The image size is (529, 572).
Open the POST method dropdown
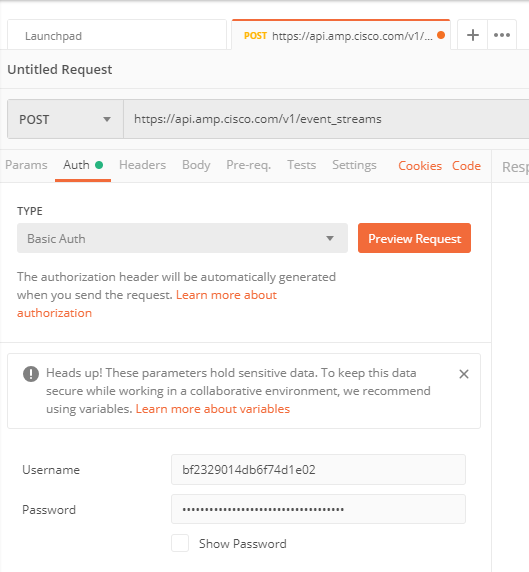pos(65,119)
